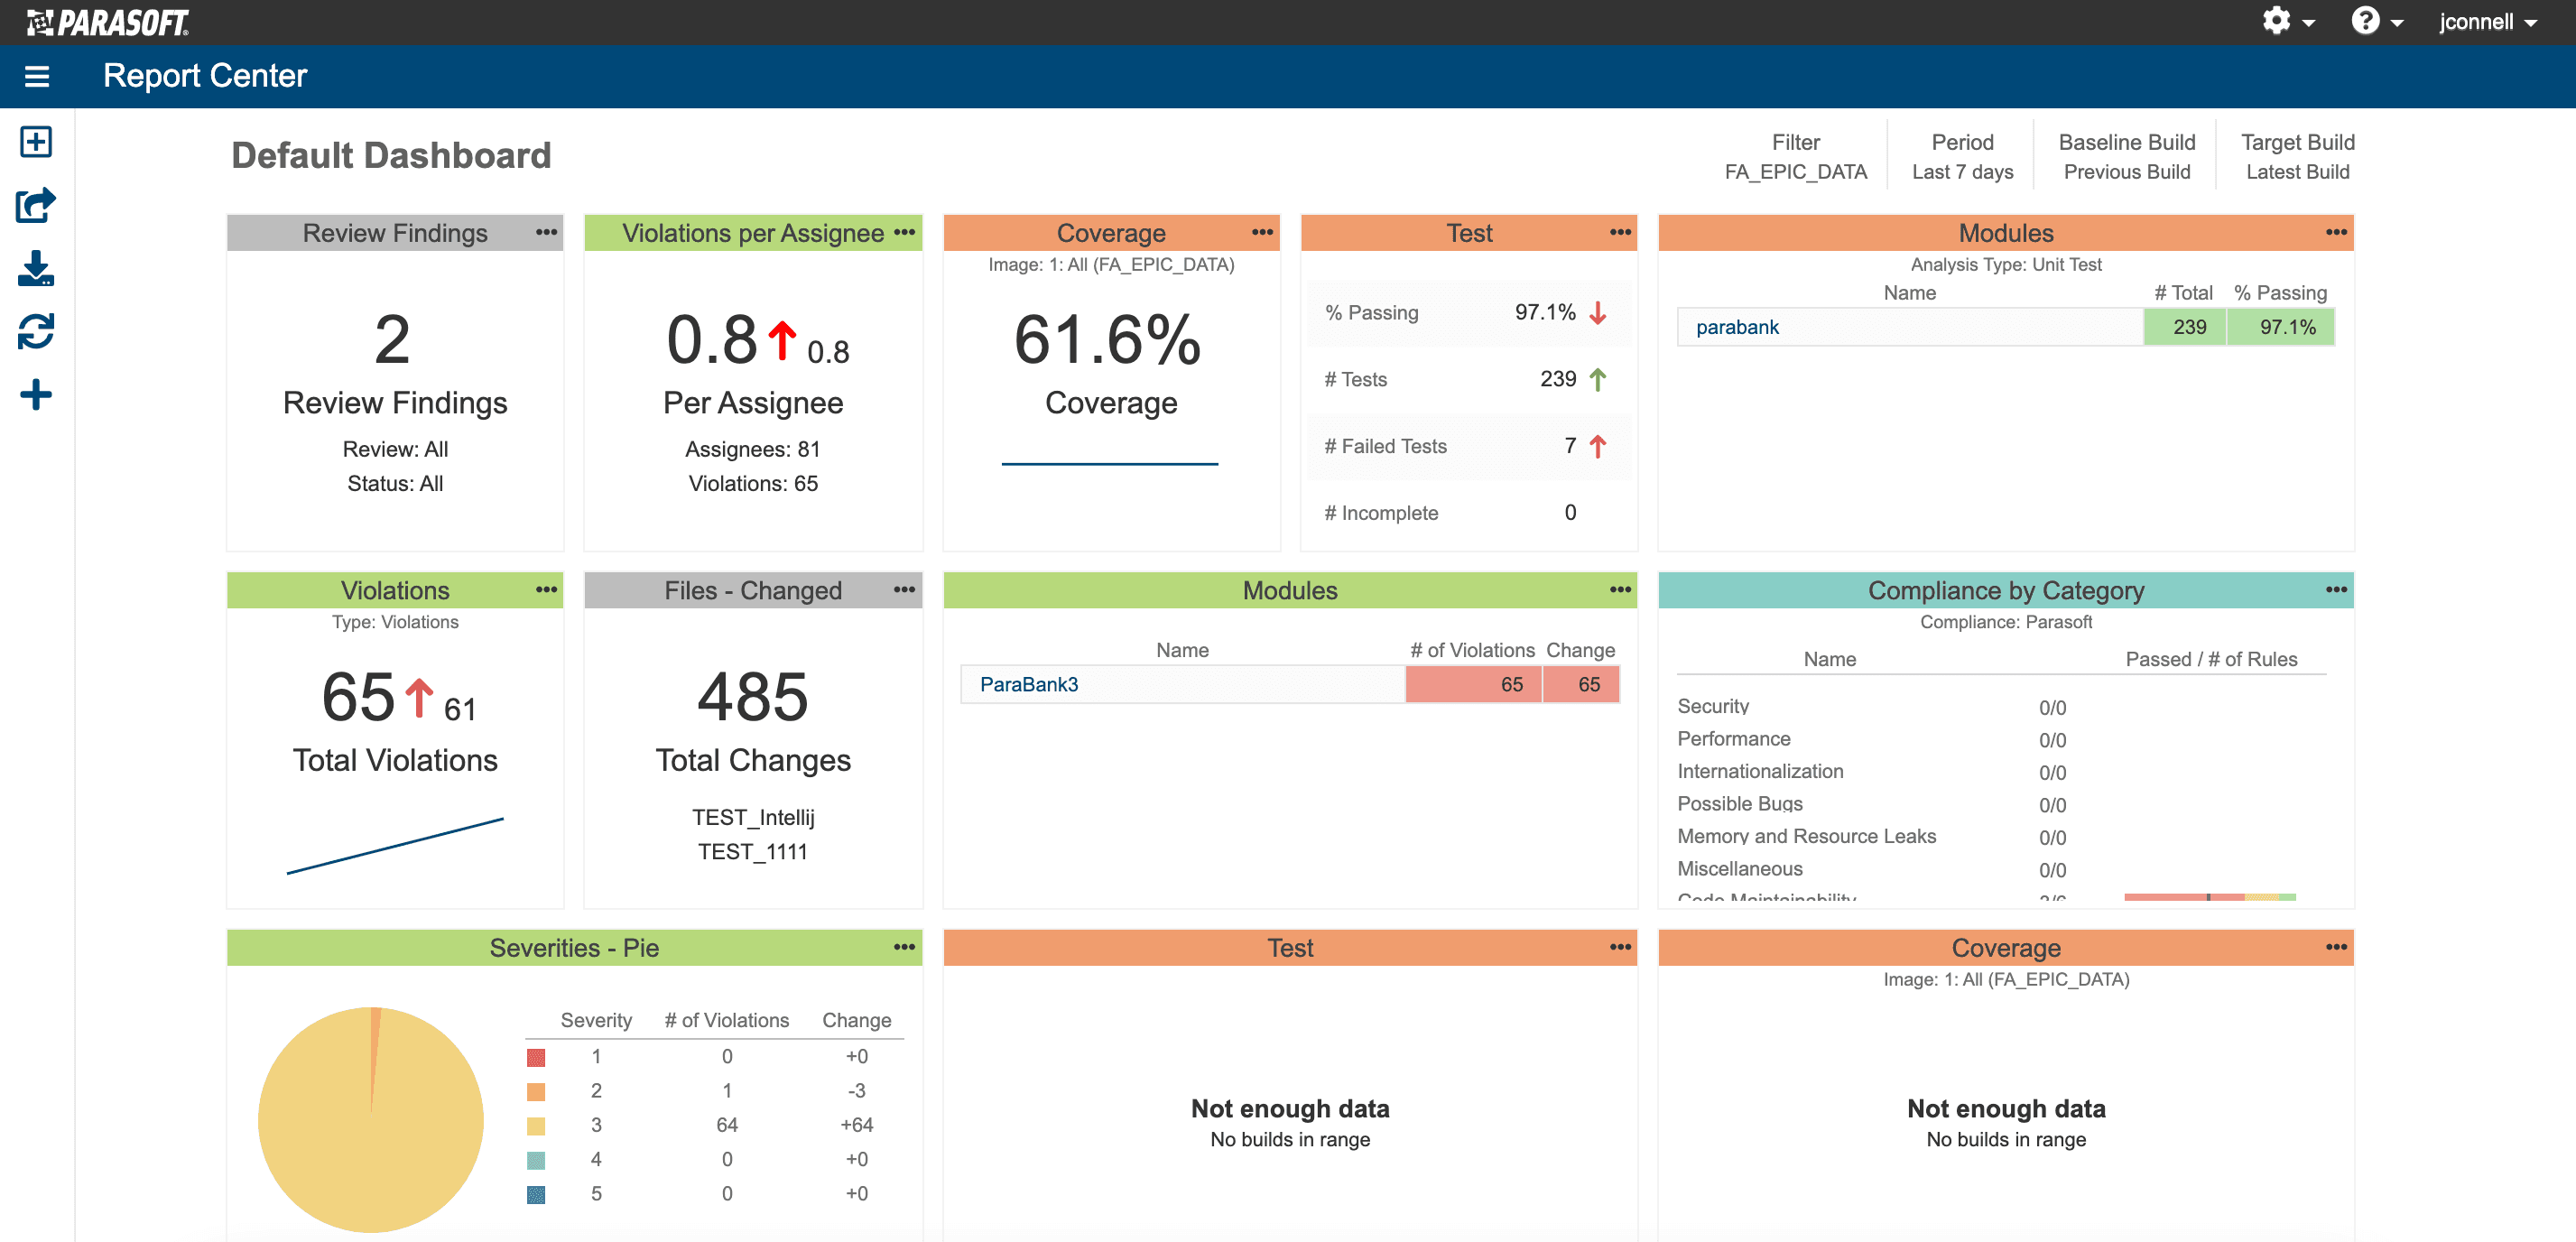Screen dimensions: 2576x1242
Task: Select the Security compliance row
Action: (x=2001, y=706)
